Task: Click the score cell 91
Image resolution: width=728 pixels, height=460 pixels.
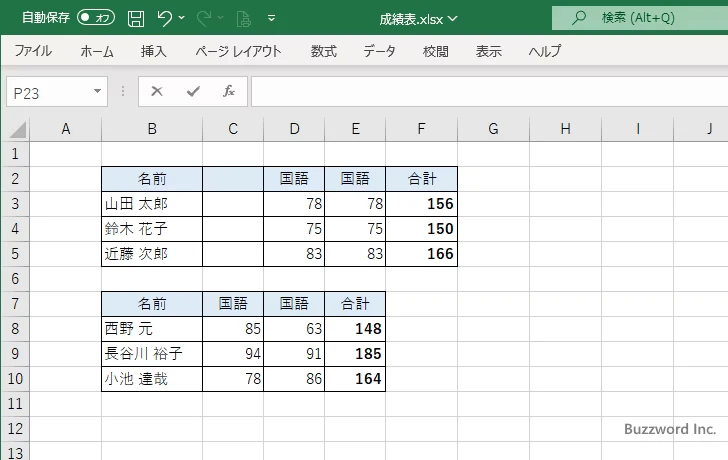Action: click(294, 354)
